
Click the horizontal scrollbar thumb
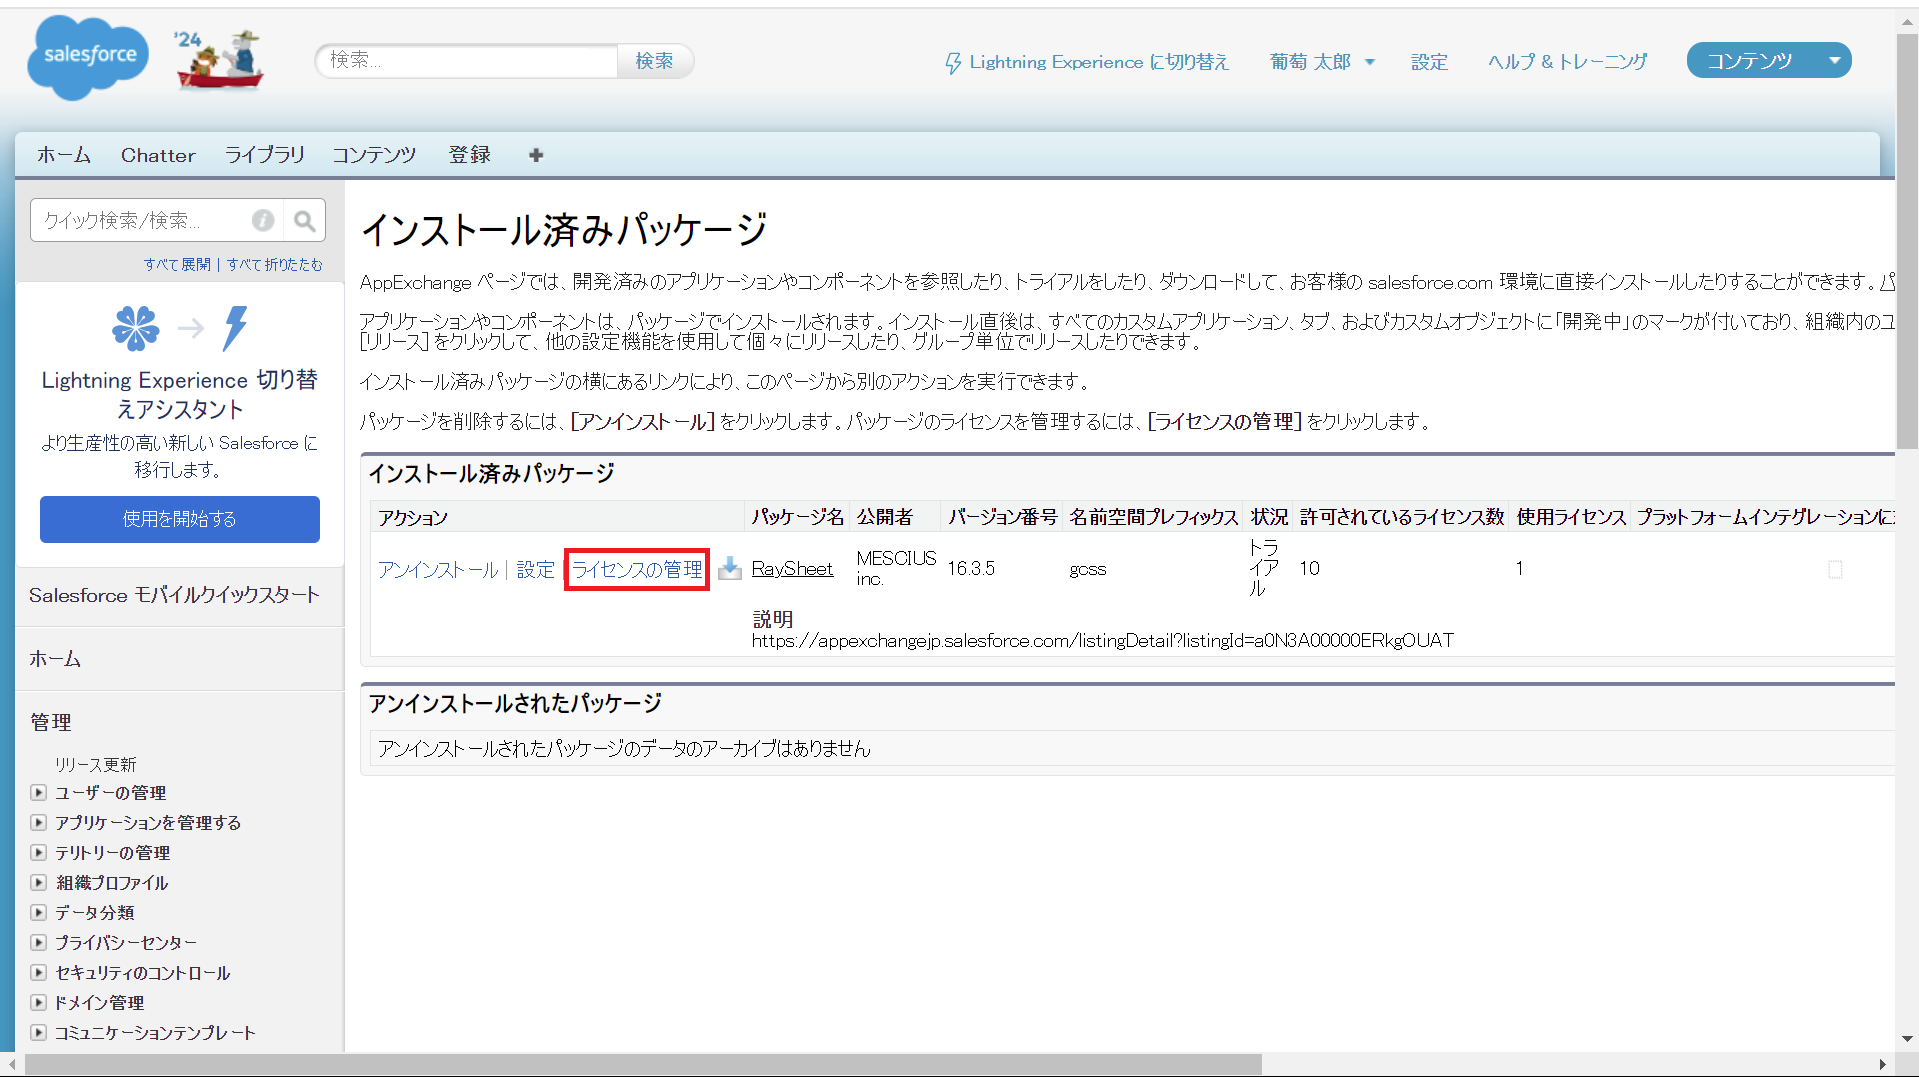[643, 1065]
